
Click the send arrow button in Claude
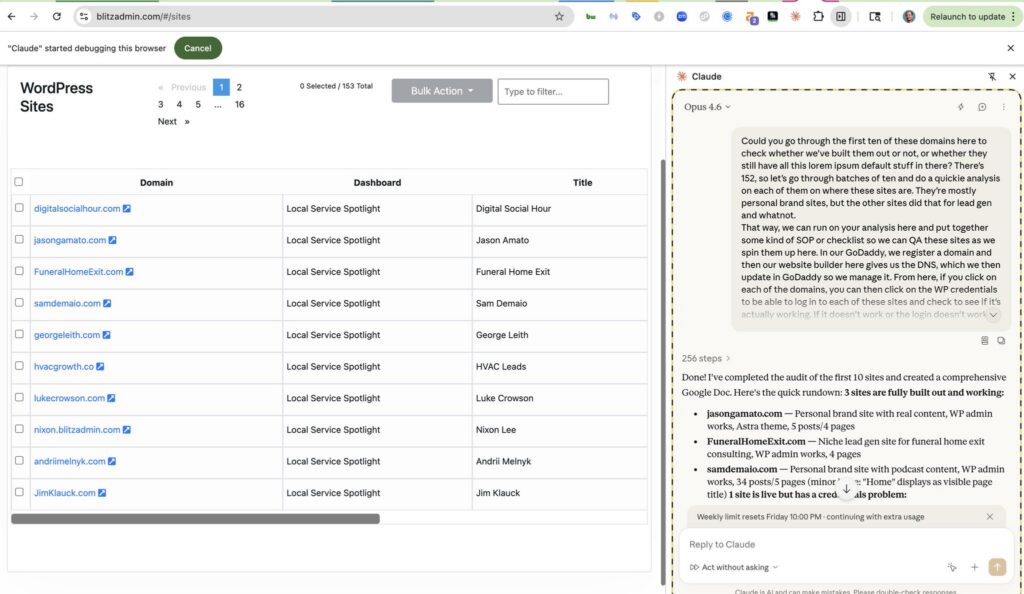[x=996, y=567]
